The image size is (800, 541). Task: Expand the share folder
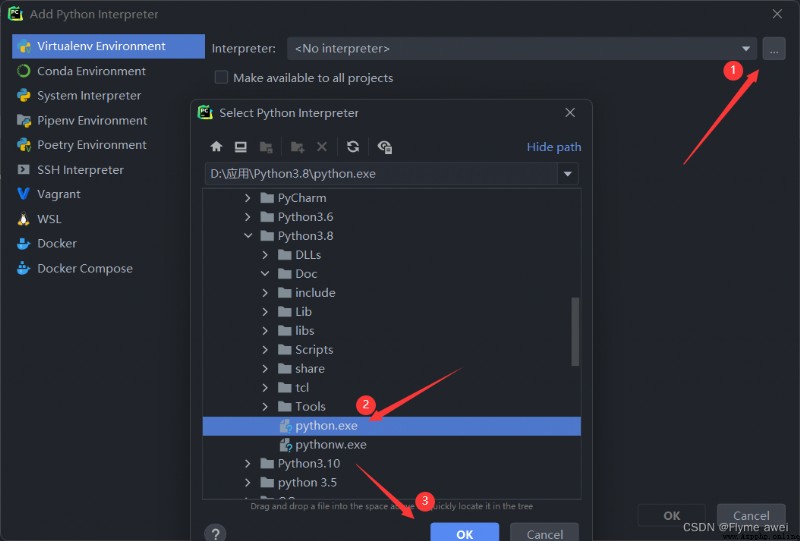[265, 368]
